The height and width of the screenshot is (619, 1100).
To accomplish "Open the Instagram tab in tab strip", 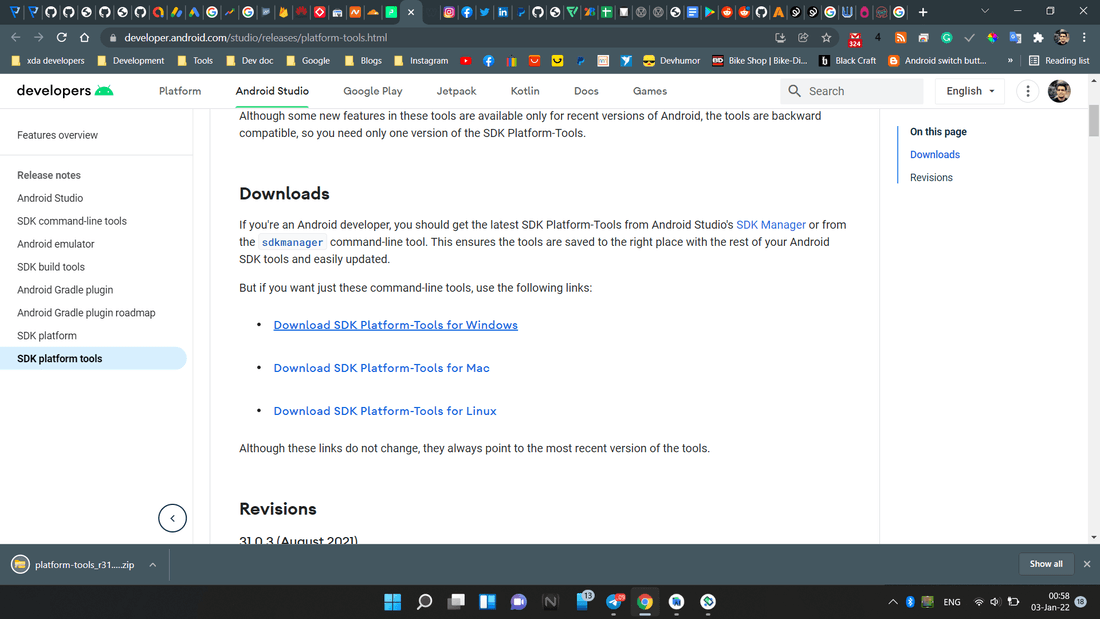I will [x=449, y=12].
